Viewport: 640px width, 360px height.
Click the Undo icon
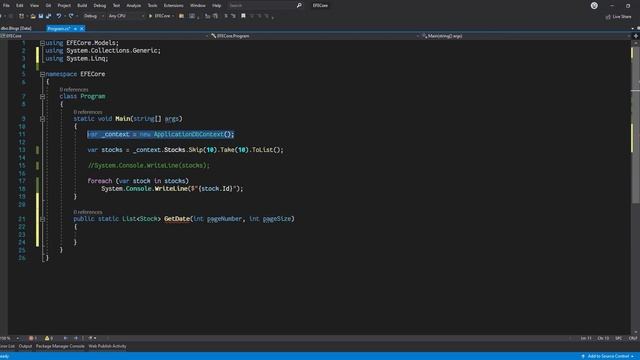(x=59, y=16)
